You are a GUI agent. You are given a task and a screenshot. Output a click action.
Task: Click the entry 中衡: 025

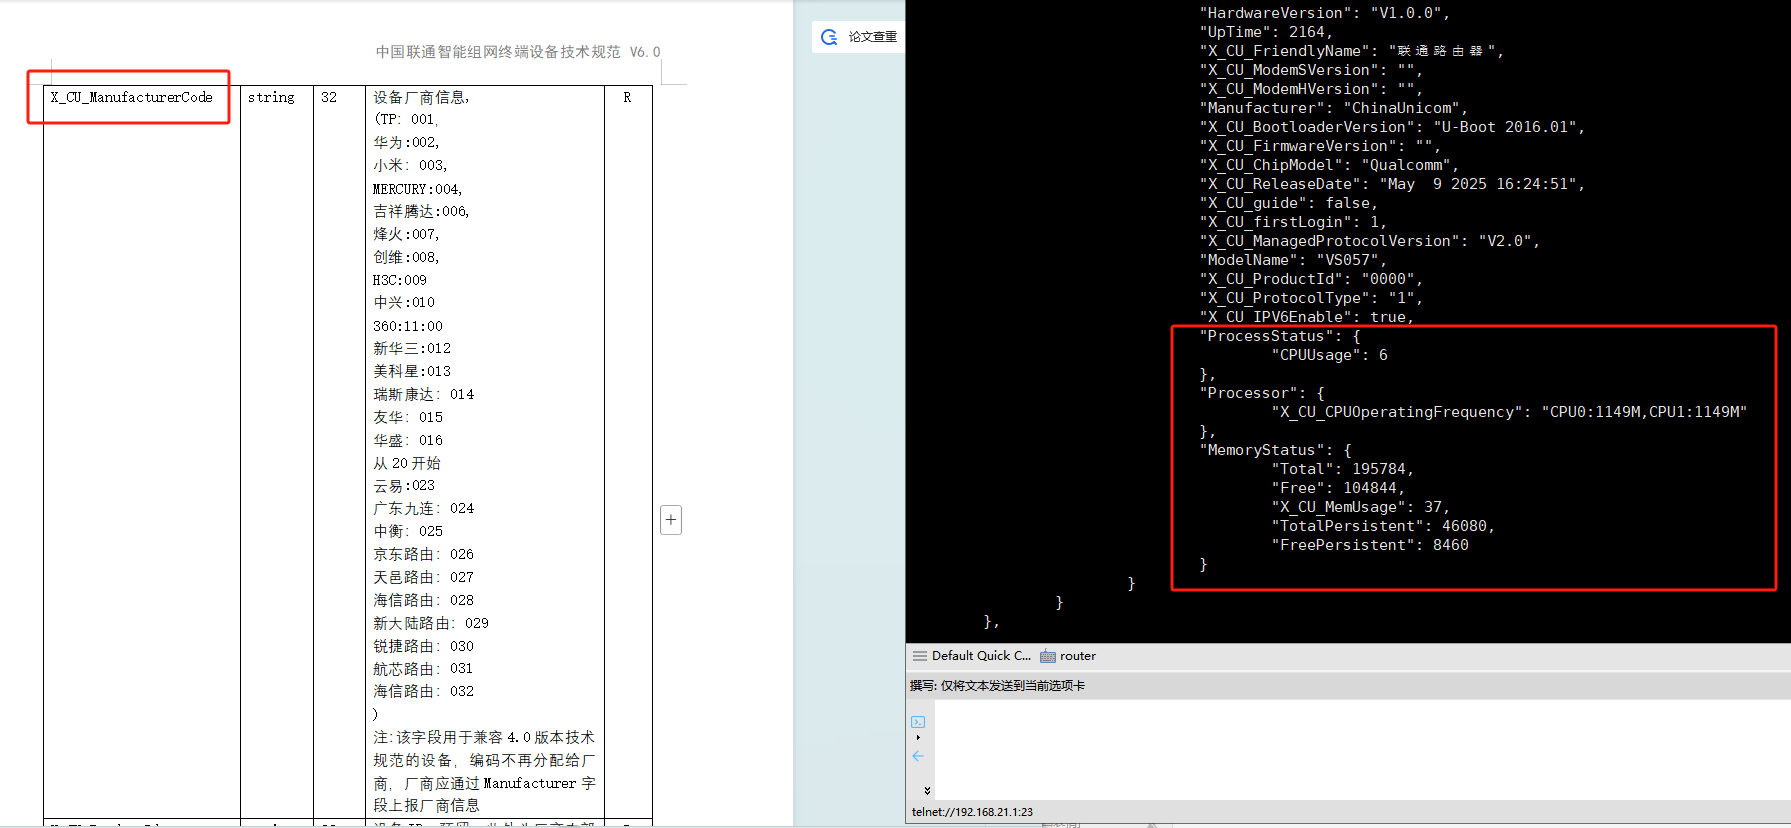tap(408, 531)
